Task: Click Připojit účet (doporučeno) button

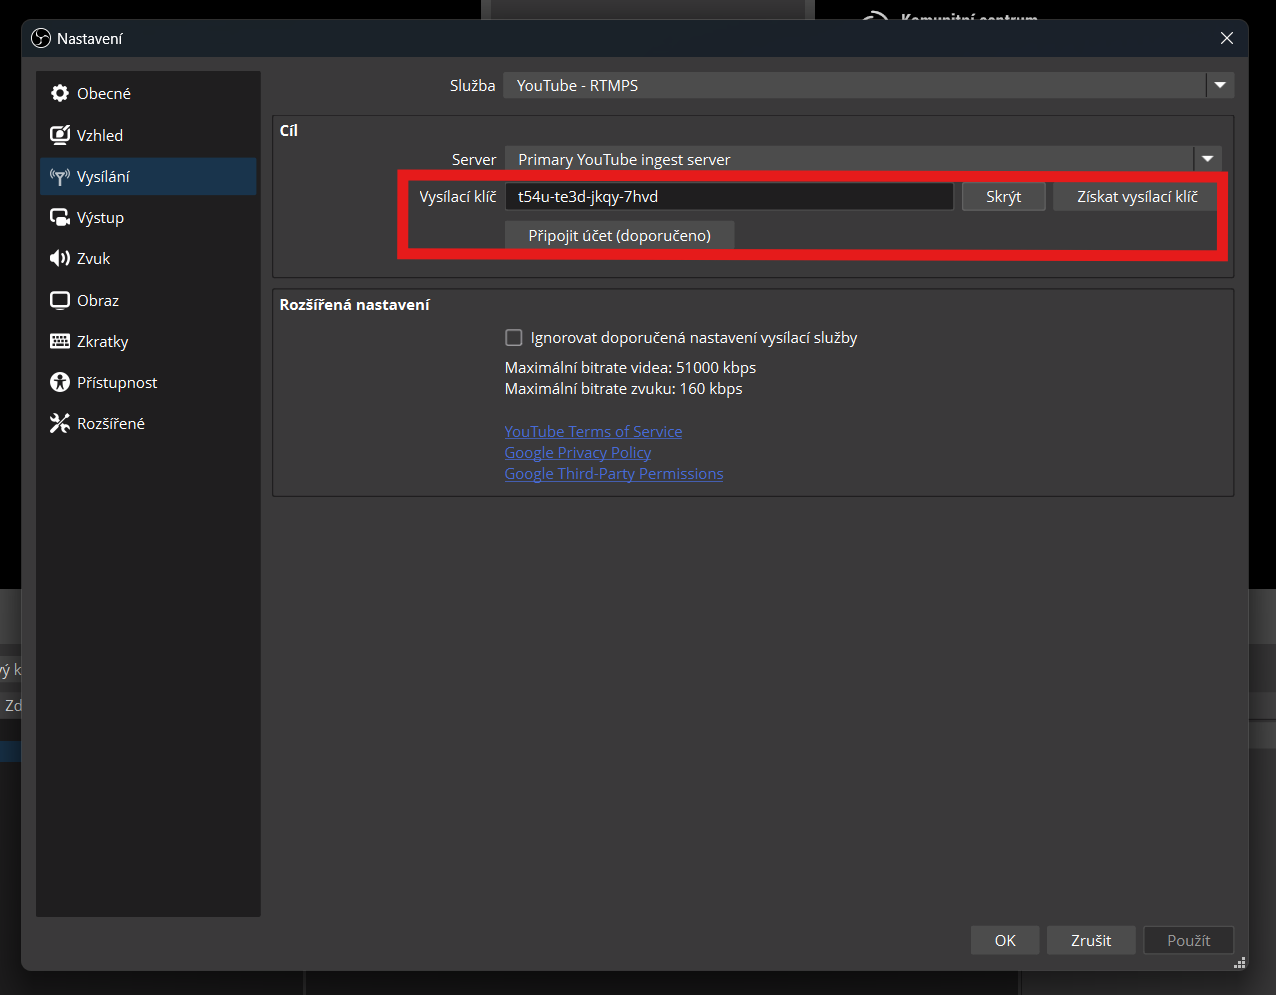Action: click(619, 236)
